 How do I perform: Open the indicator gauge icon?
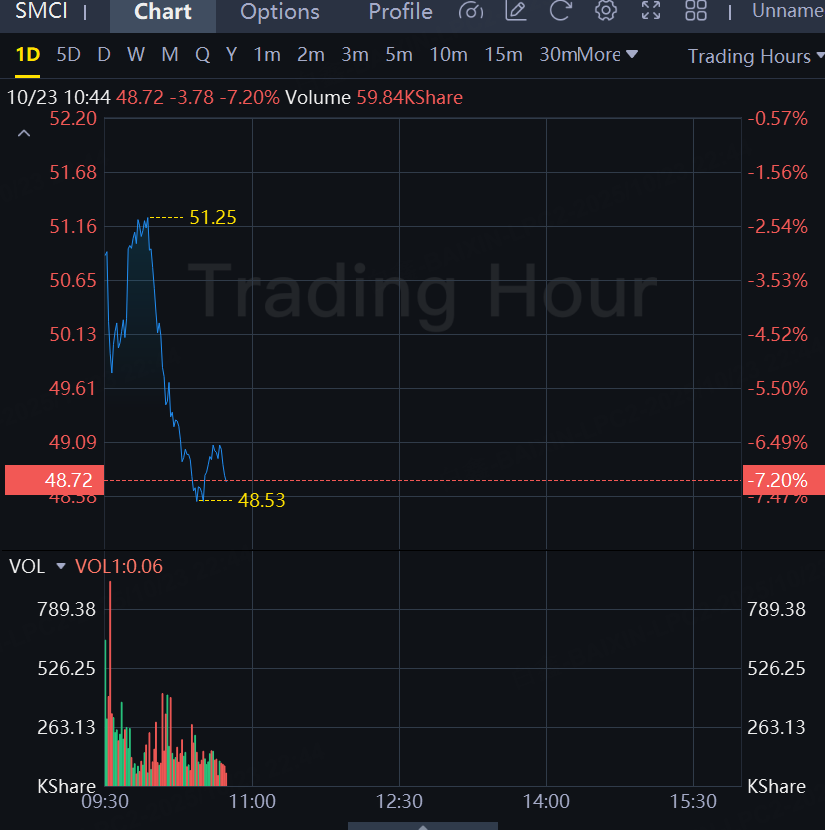click(x=471, y=11)
